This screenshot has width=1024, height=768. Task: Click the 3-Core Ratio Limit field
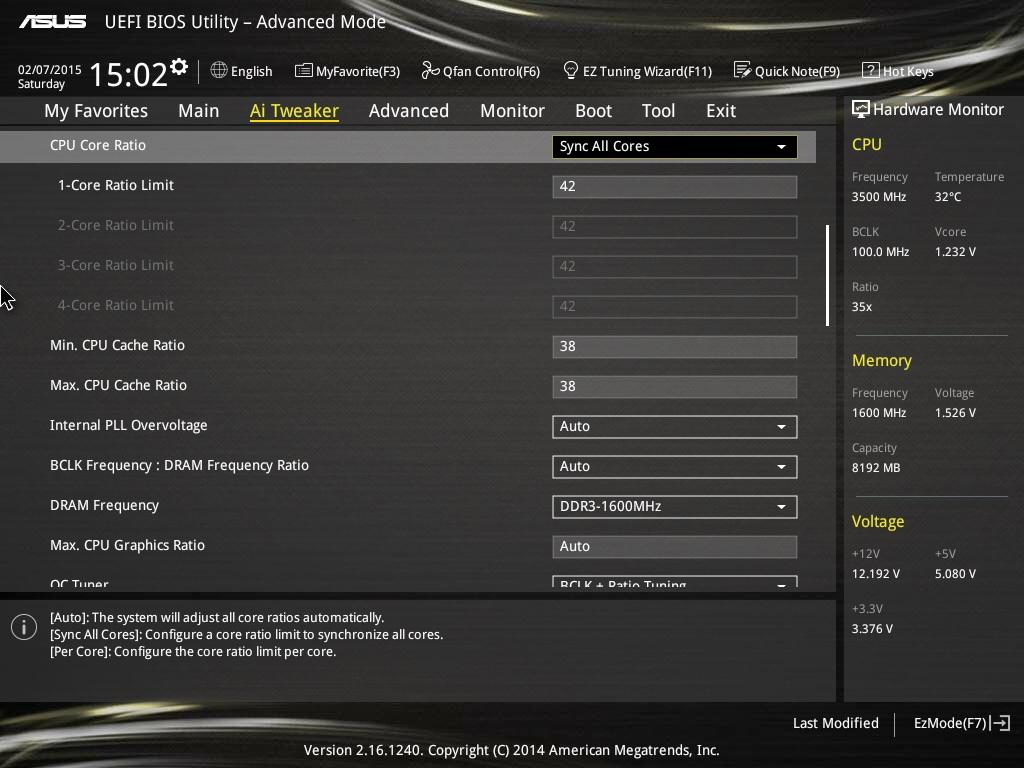pos(675,266)
